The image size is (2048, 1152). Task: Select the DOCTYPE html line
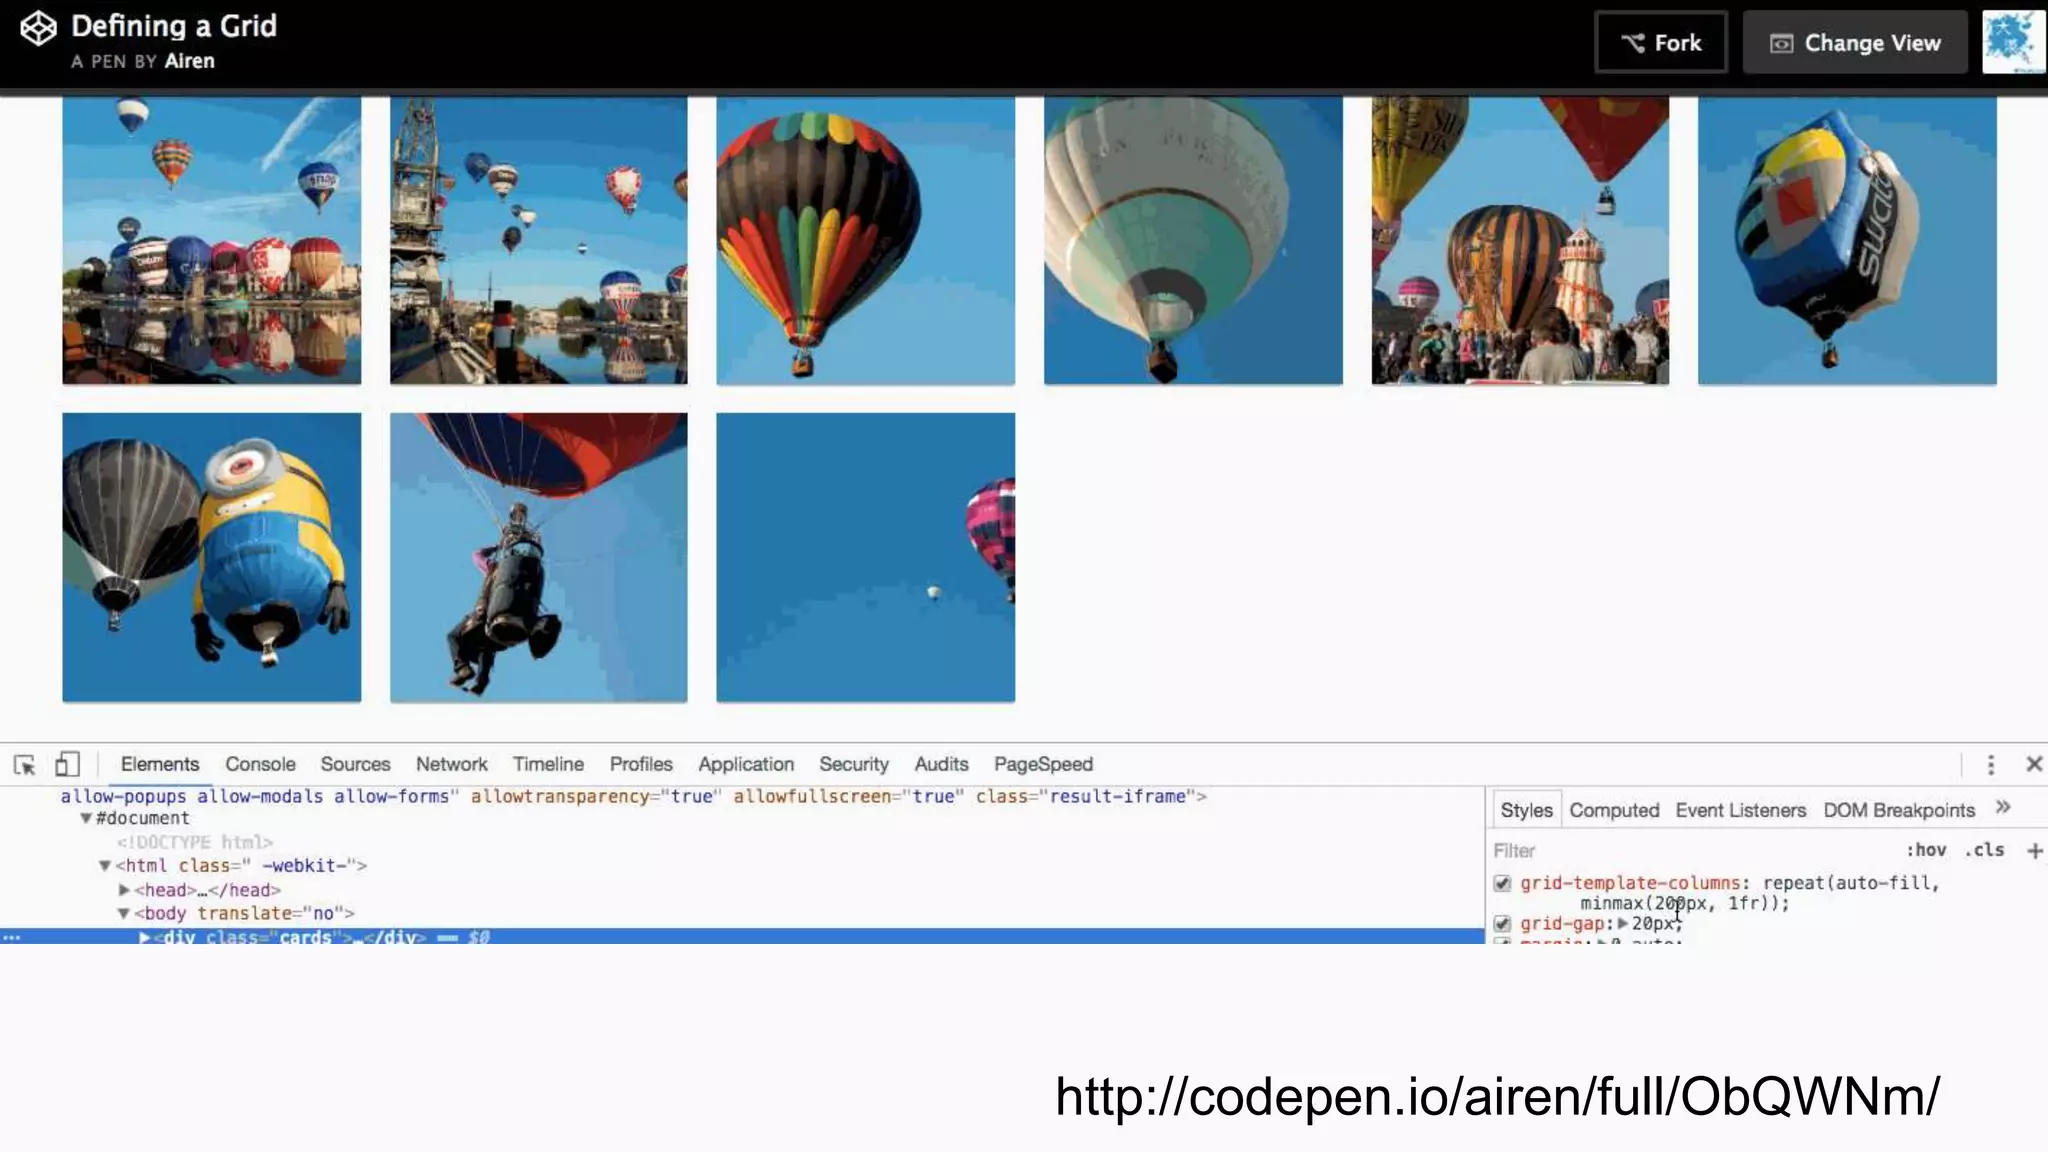195,842
